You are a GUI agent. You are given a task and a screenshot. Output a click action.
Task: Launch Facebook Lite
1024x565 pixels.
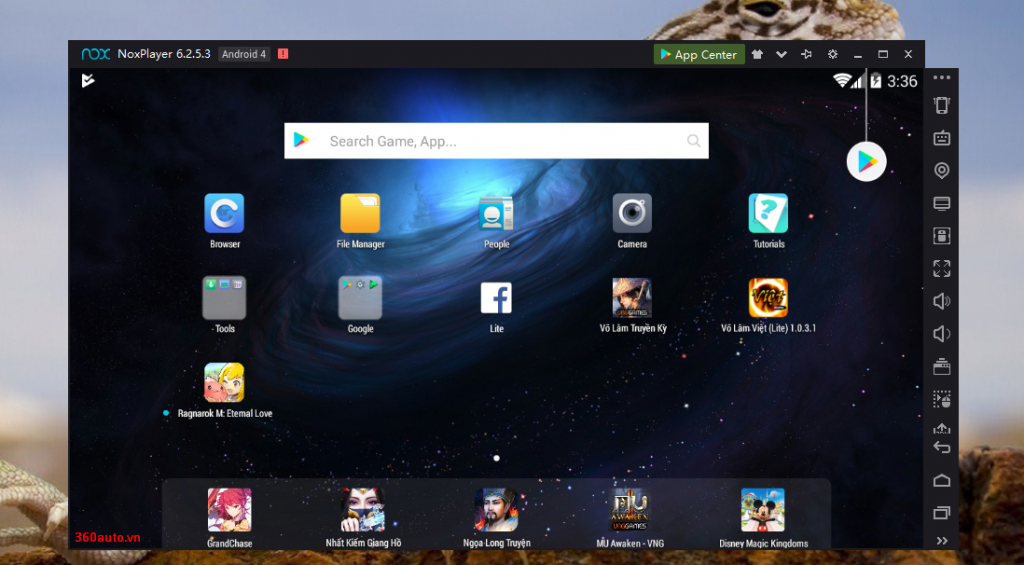pos(496,298)
